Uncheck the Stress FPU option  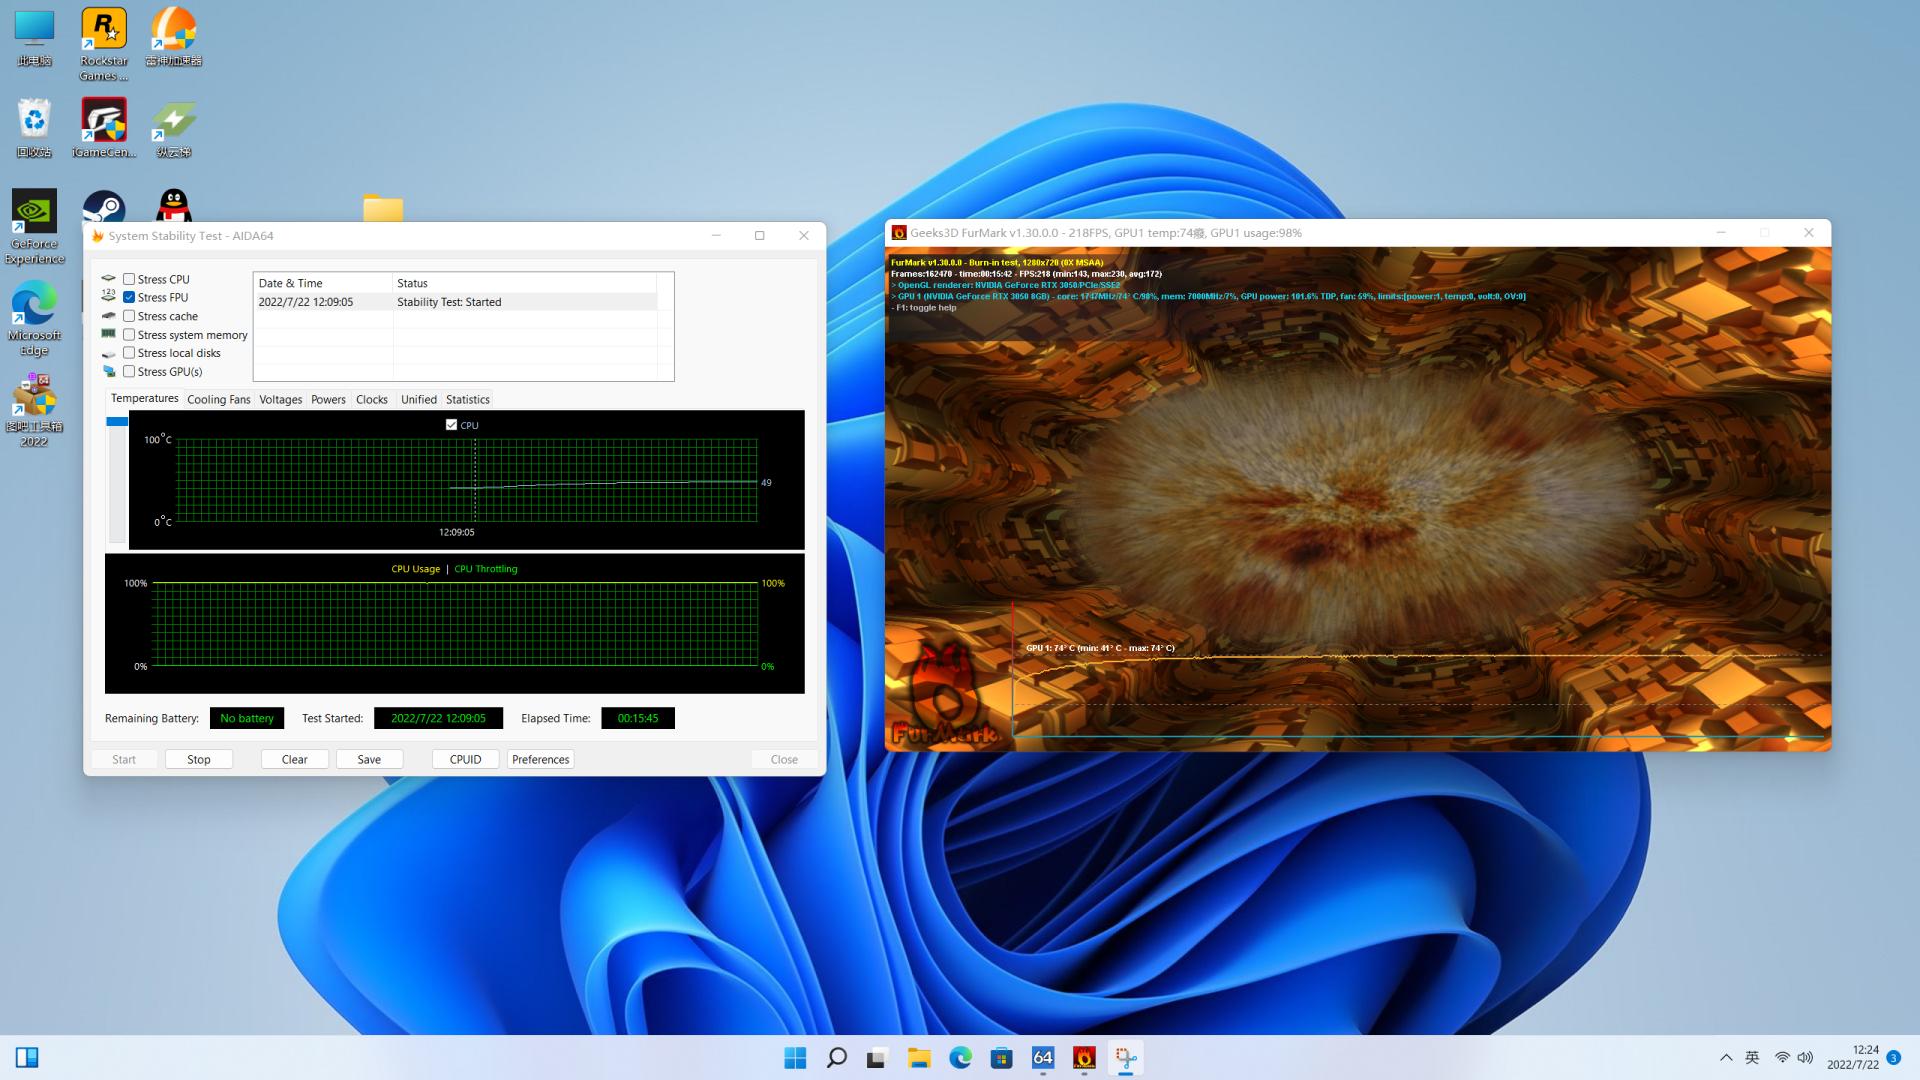(x=129, y=297)
